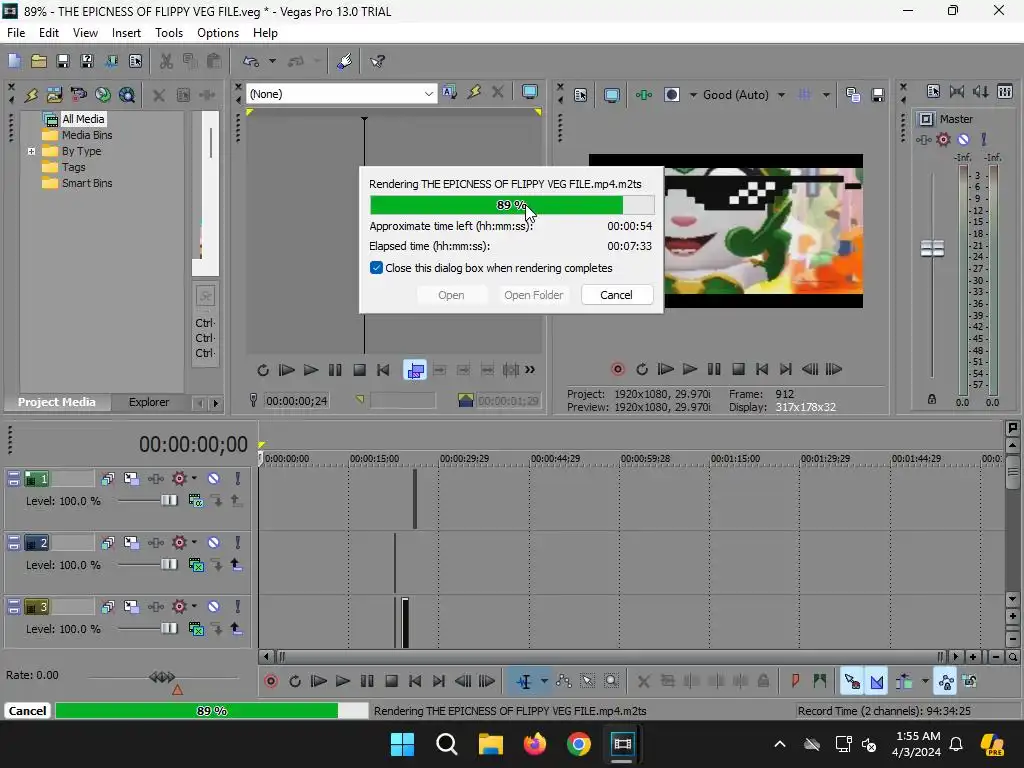Expand the By Type media folder
The height and width of the screenshot is (768, 1024).
point(31,152)
